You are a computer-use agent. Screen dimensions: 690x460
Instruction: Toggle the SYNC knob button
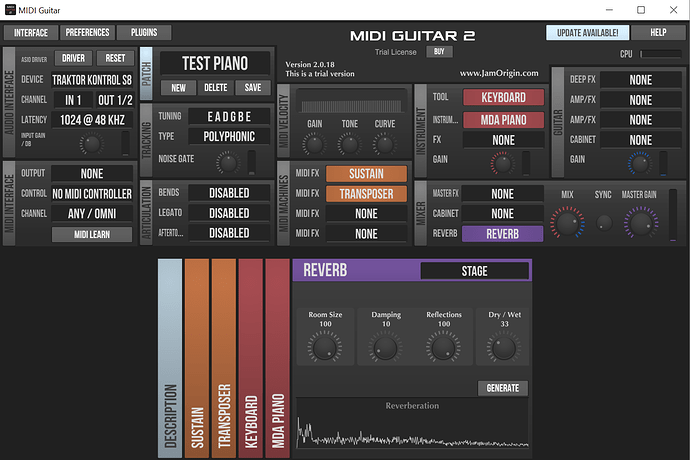click(604, 223)
